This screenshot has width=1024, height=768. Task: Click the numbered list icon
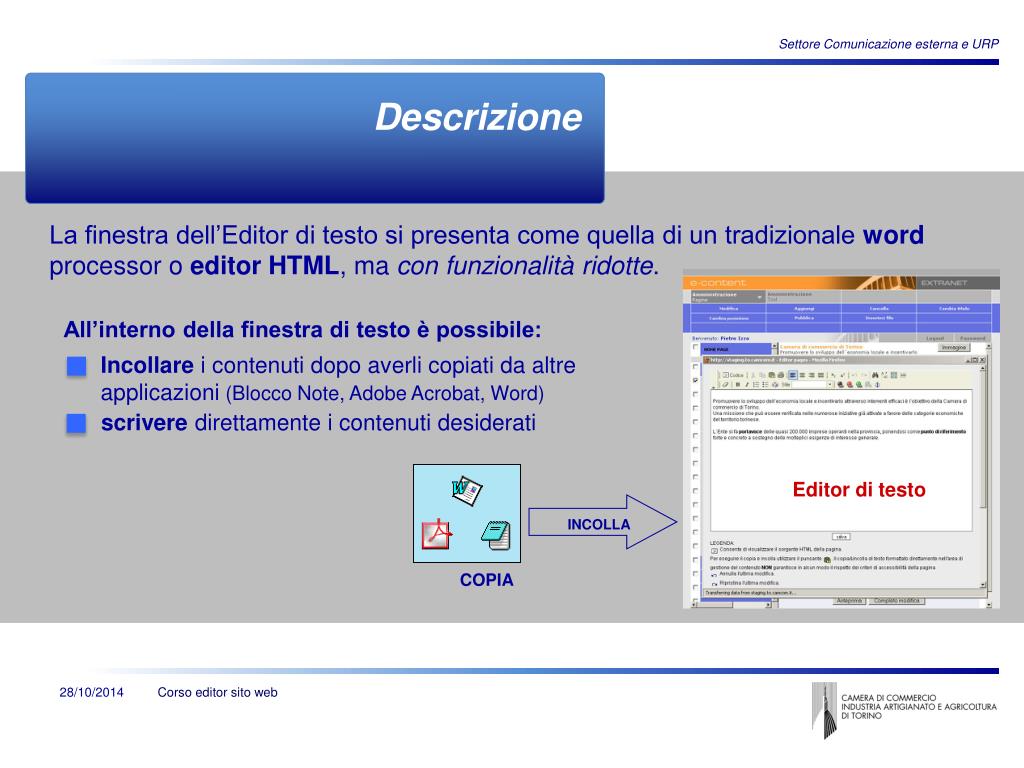click(756, 385)
